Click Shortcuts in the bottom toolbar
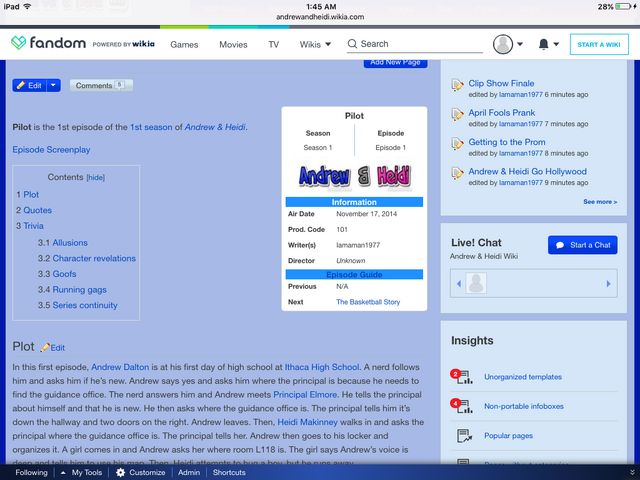 (229, 473)
